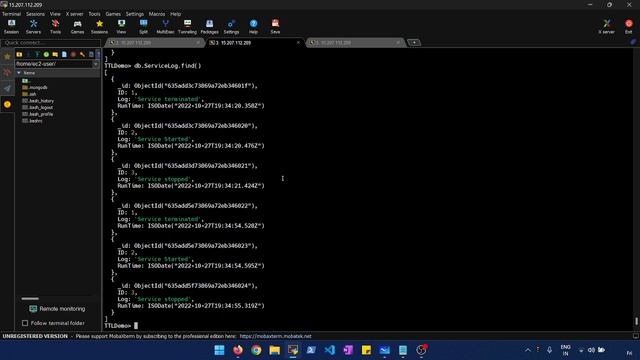Delete selected file with red SFTP icon
Viewport: 640px width, 360px height.
(x=73, y=54)
